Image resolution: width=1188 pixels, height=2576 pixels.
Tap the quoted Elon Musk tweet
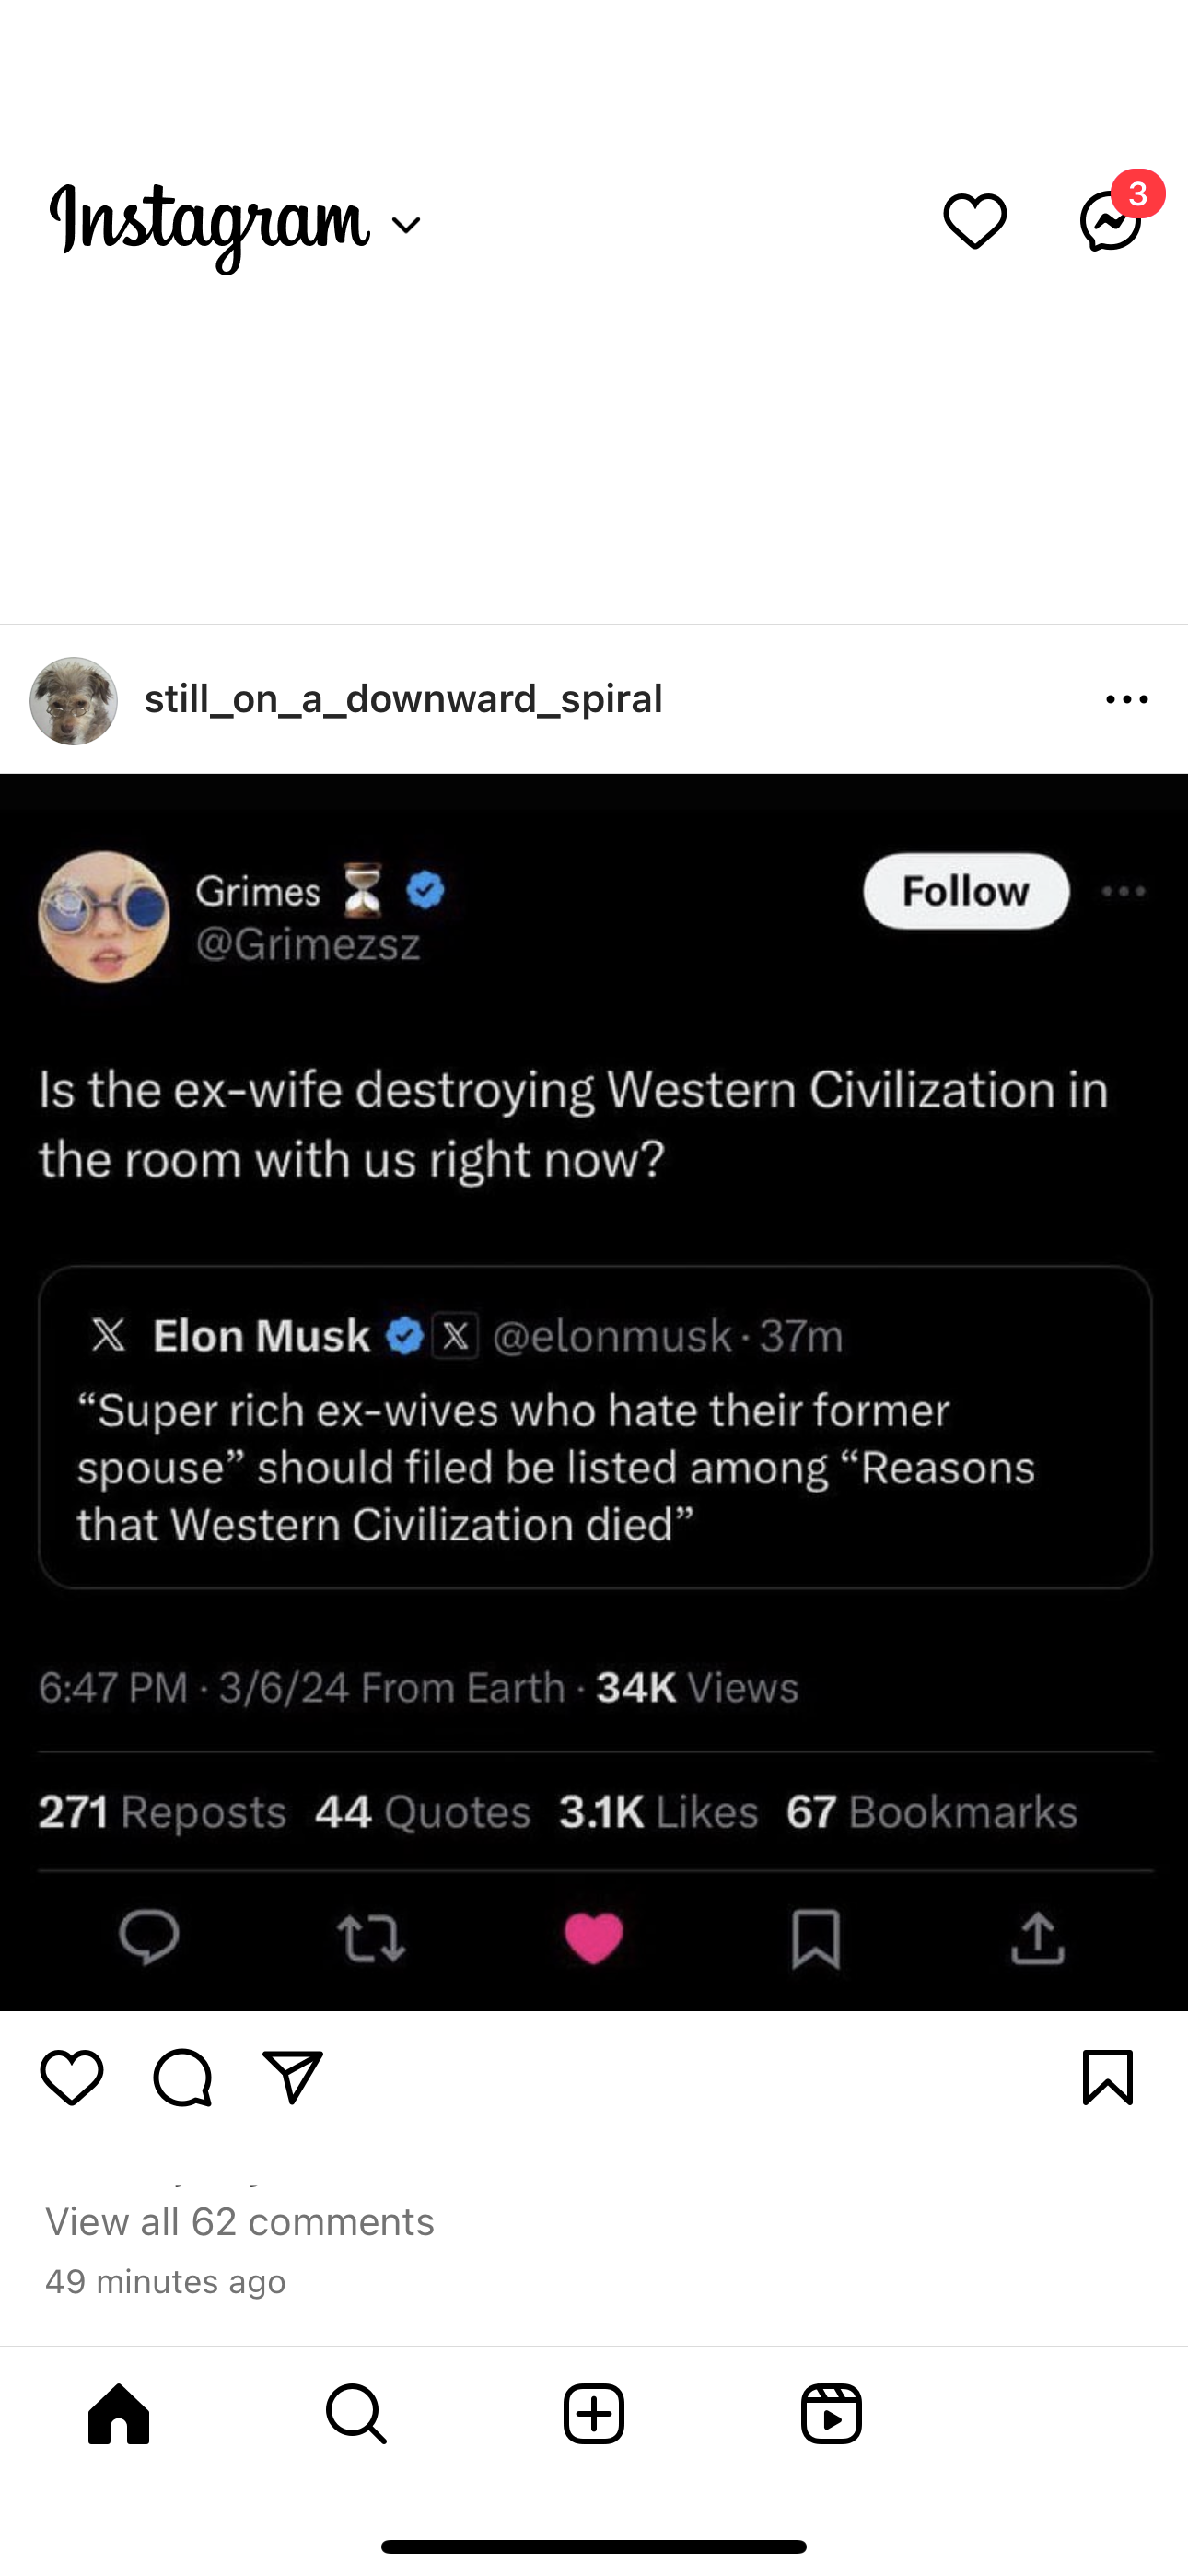coord(595,1427)
